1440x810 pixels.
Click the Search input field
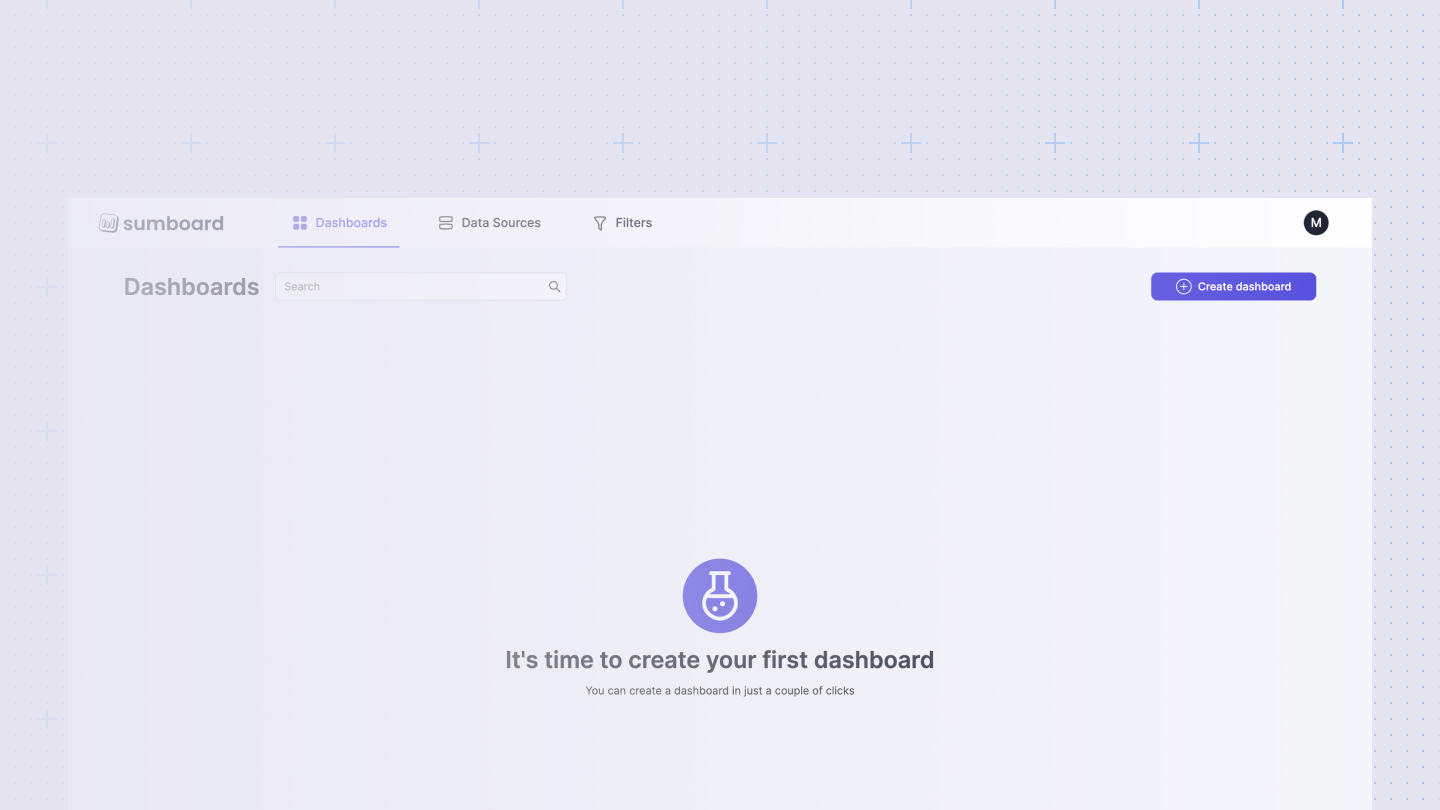[x=410, y=286]
